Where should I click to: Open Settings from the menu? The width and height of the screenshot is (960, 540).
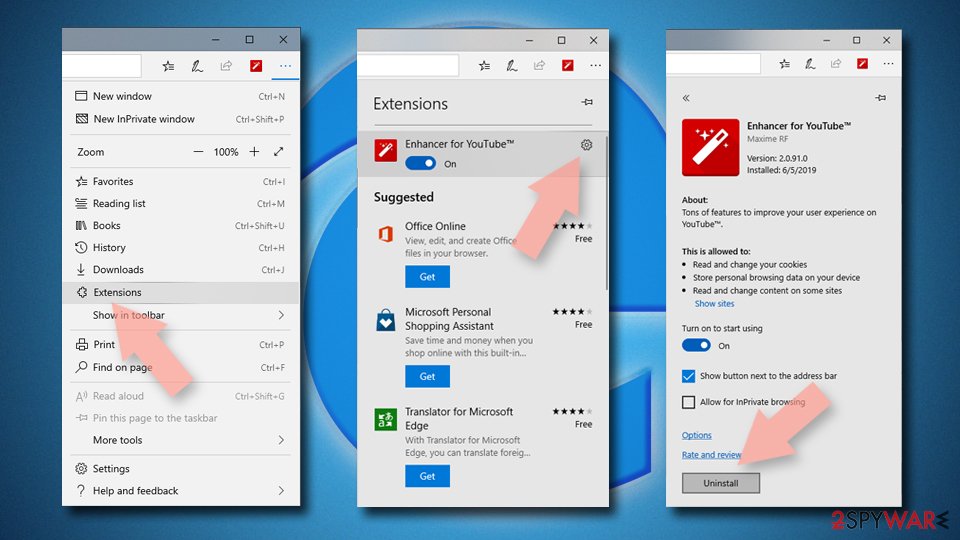tap(181, 468)
